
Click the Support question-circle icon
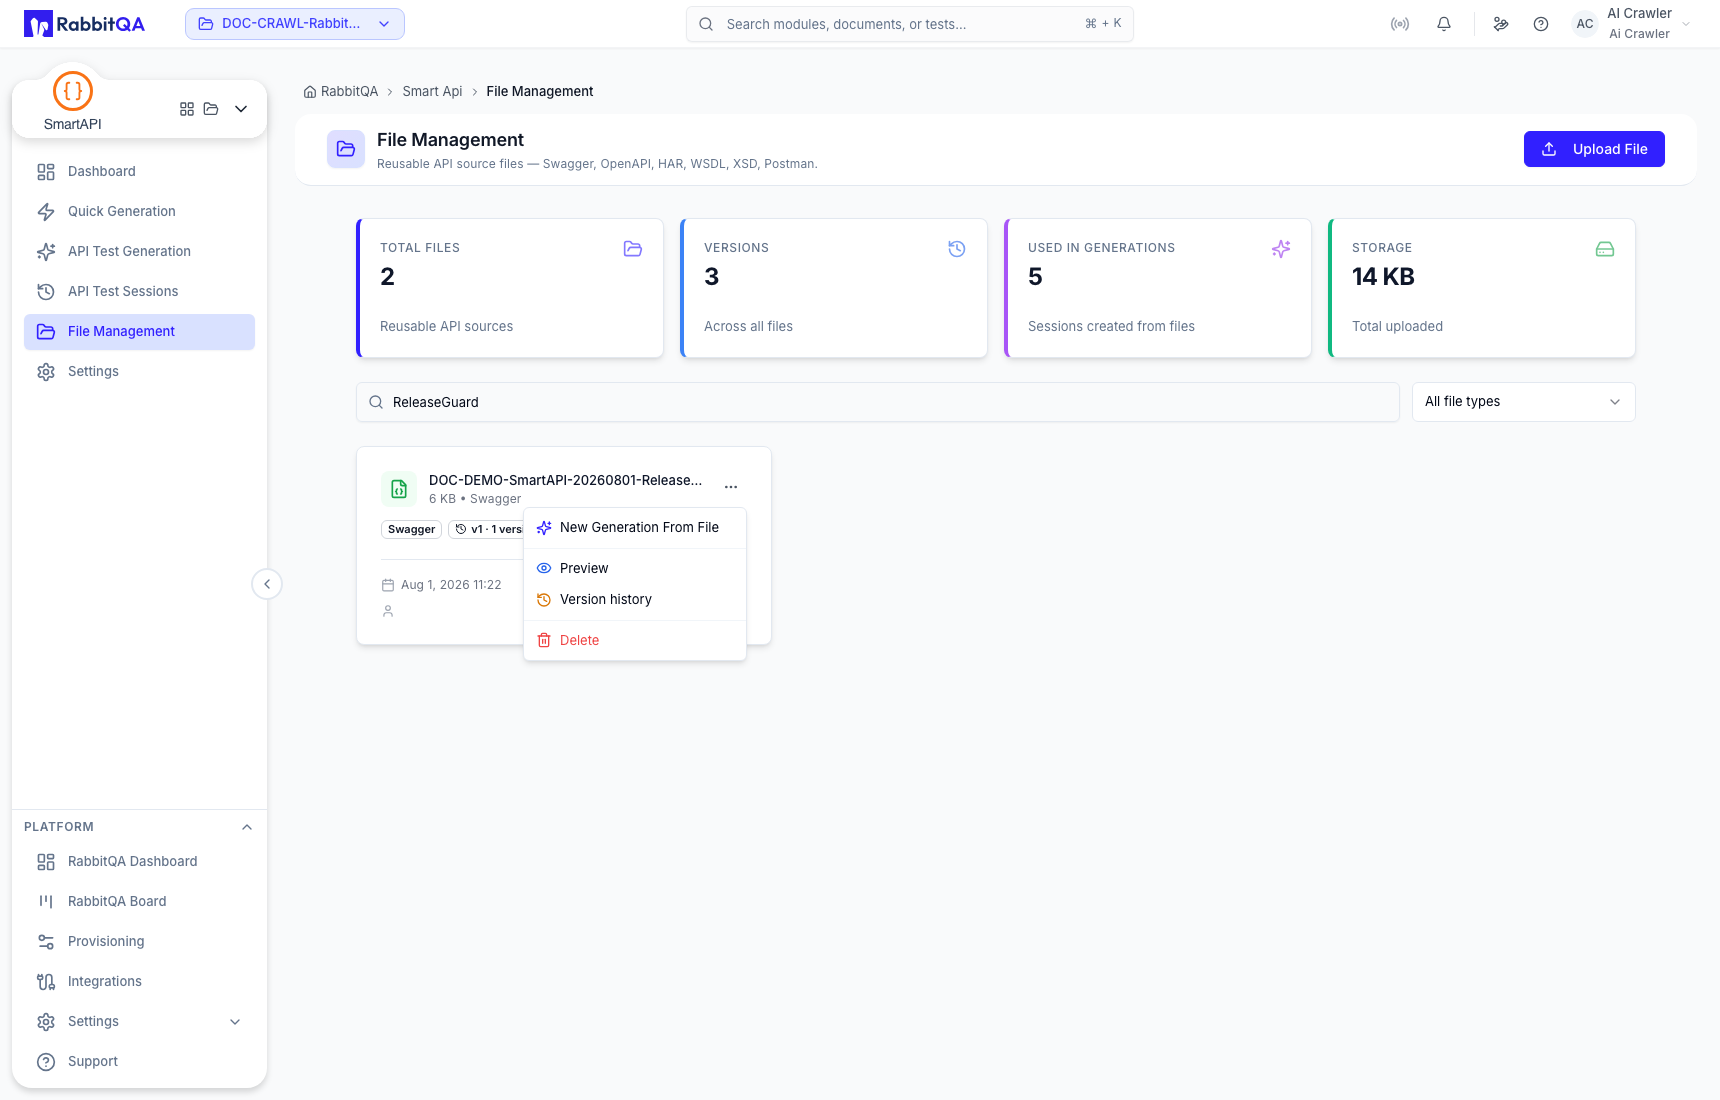[x=46, y=1062]
